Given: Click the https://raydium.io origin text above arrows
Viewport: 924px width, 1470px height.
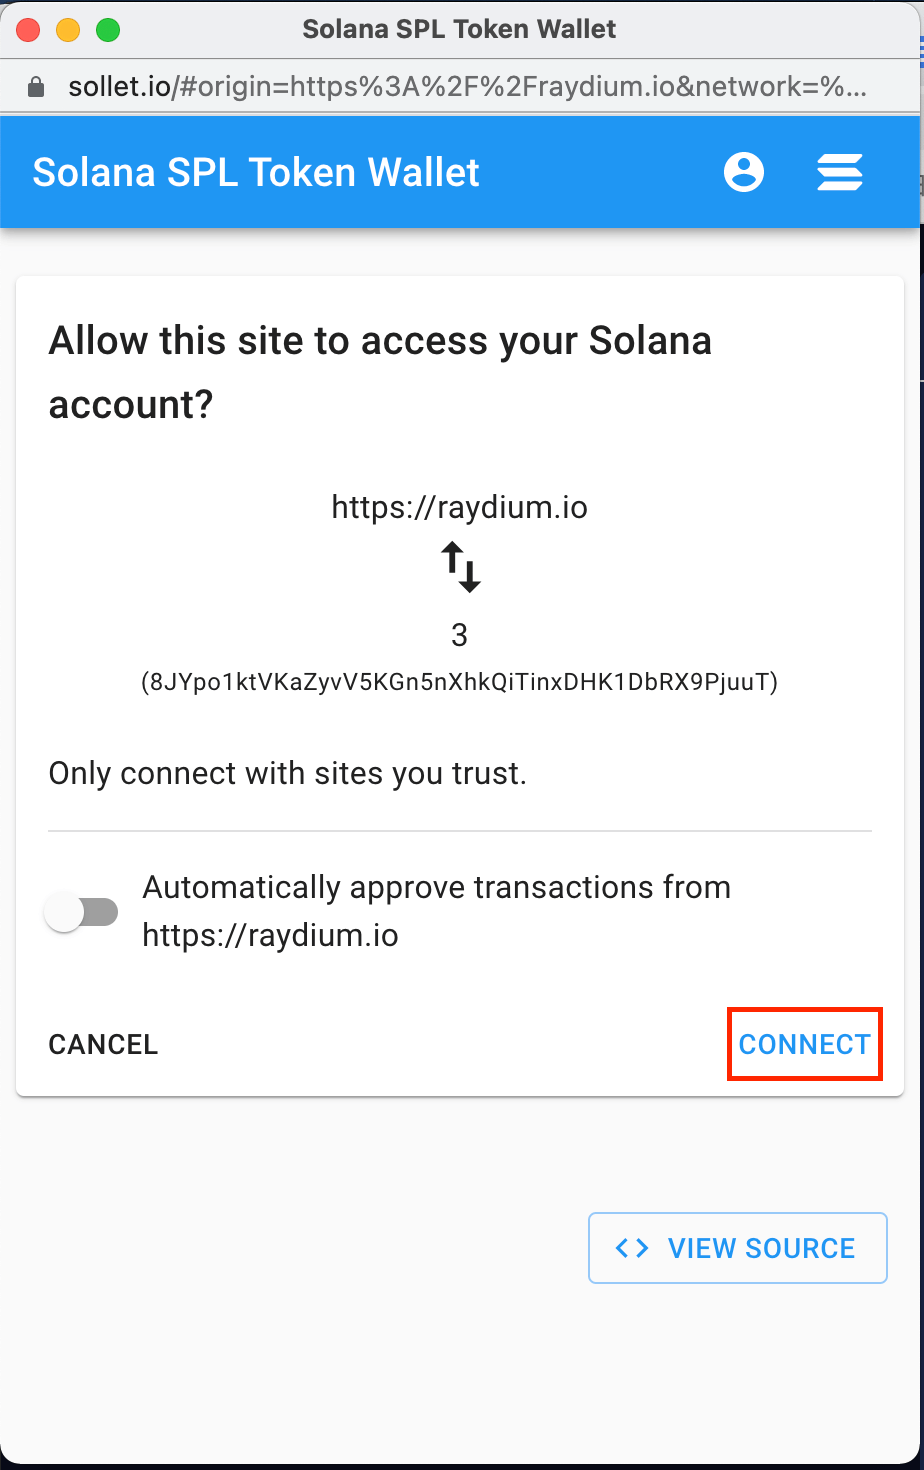Looking at the screenshot, I should [x=459, y=508].
